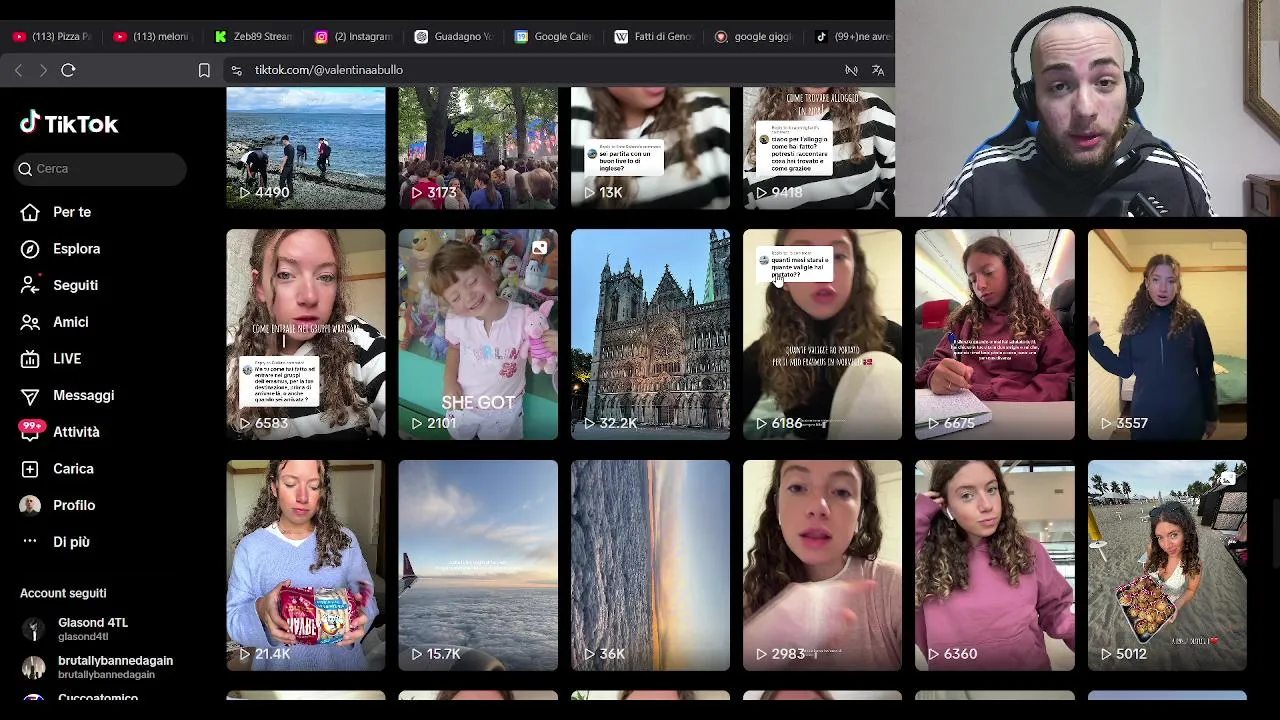Screen dimensions: 1280x720
Task: Open the crowd video with 3173 views
Action: (x=478, y=148)
